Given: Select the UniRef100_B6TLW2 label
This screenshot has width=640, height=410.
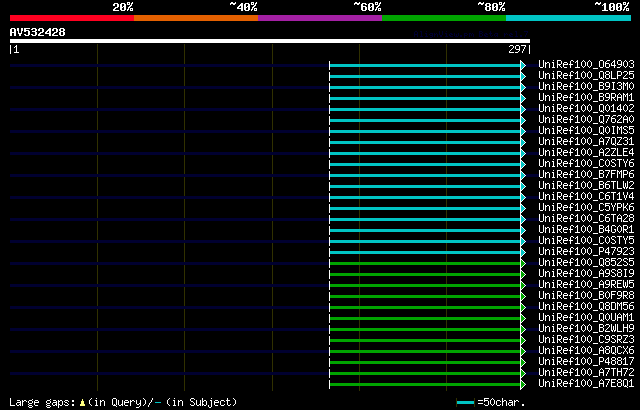Looking at the screenshot, I should coord(587,186).
